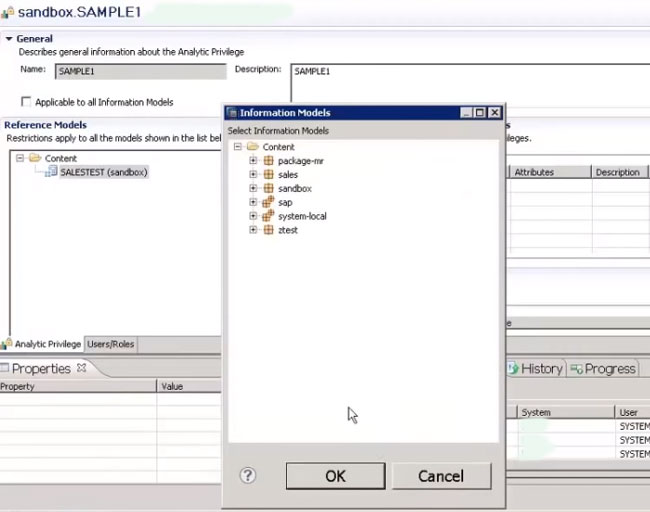This screenshot has height=512, width=650.
Task: Collapse the General section
Action: click(x=9, y=39)
